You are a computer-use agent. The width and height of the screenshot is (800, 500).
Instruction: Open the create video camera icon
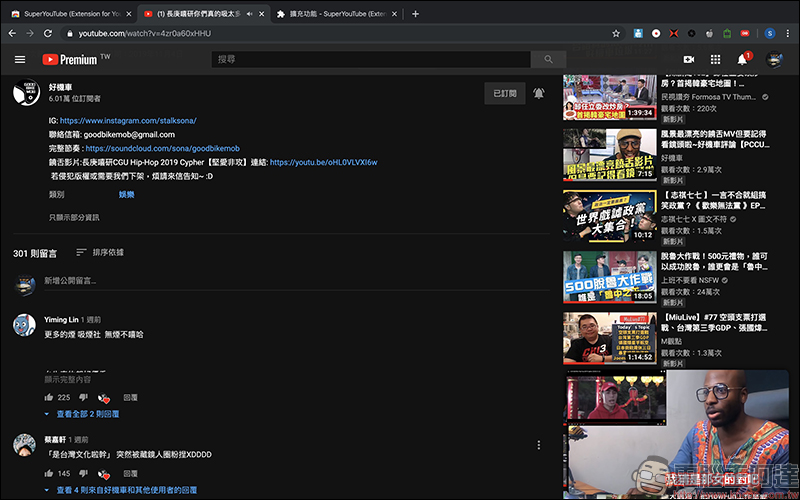click(689, 60)
